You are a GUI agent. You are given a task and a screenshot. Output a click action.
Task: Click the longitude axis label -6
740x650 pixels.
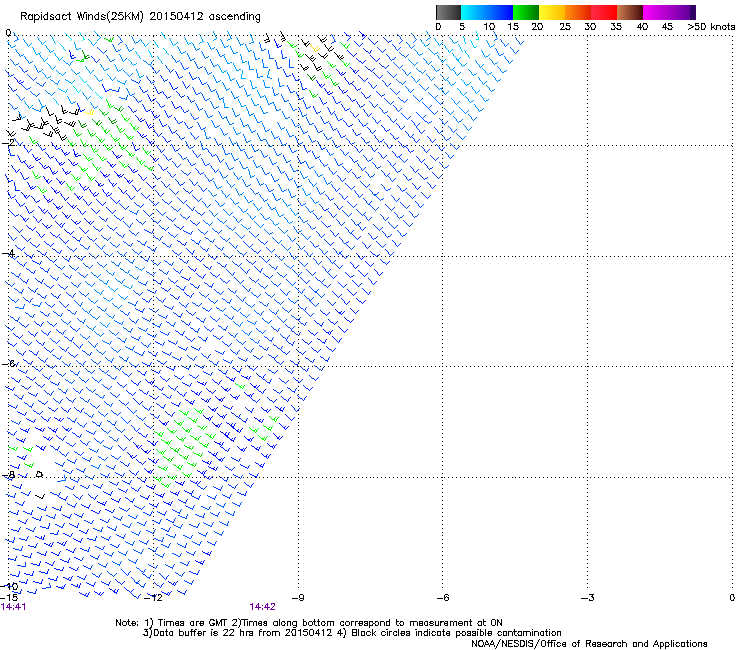pos(443,598)
